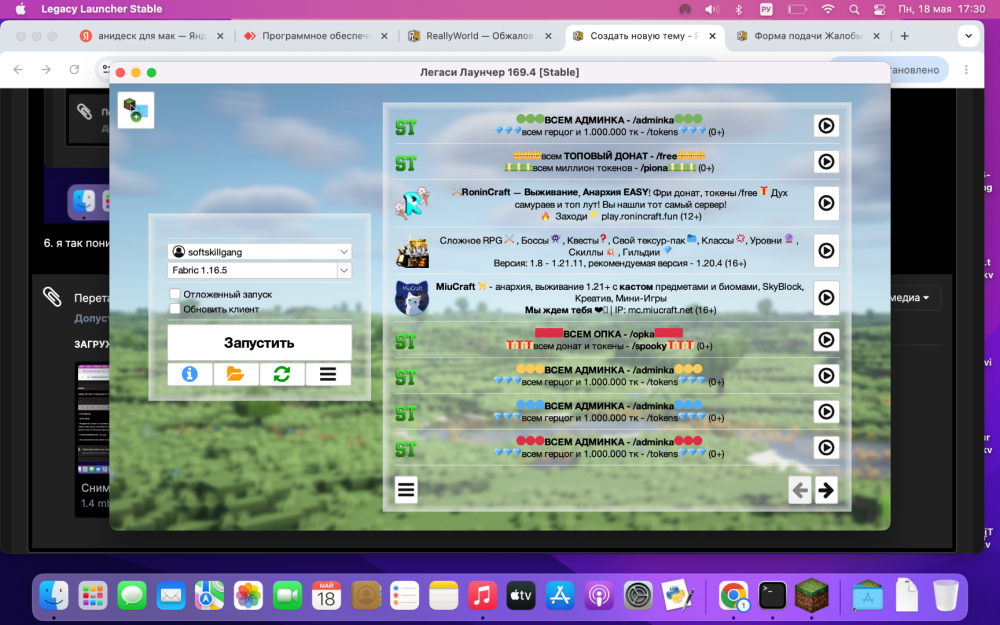The height and width of the screenshot is (625, 1000).
Task: Enable Отложенный запуск checkbox
Action: click(x=175, y=294)
